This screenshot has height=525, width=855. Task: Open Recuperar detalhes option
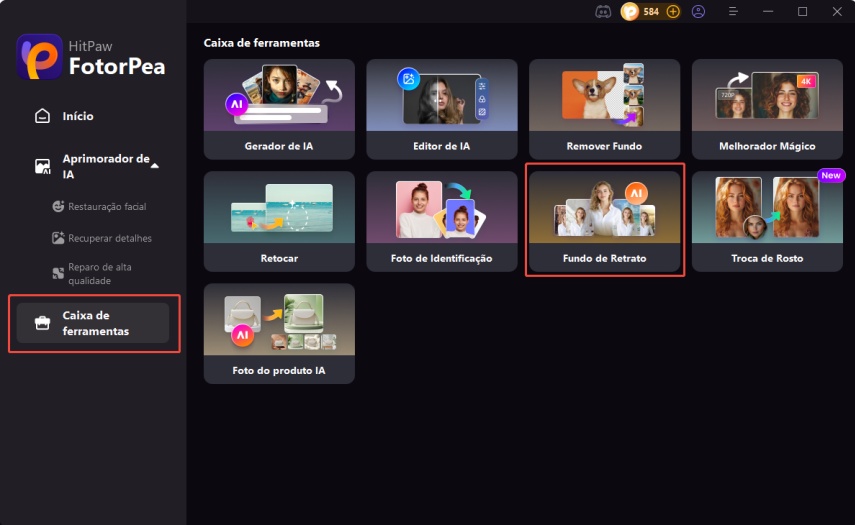pyautogui.click(x=110, y=238)
